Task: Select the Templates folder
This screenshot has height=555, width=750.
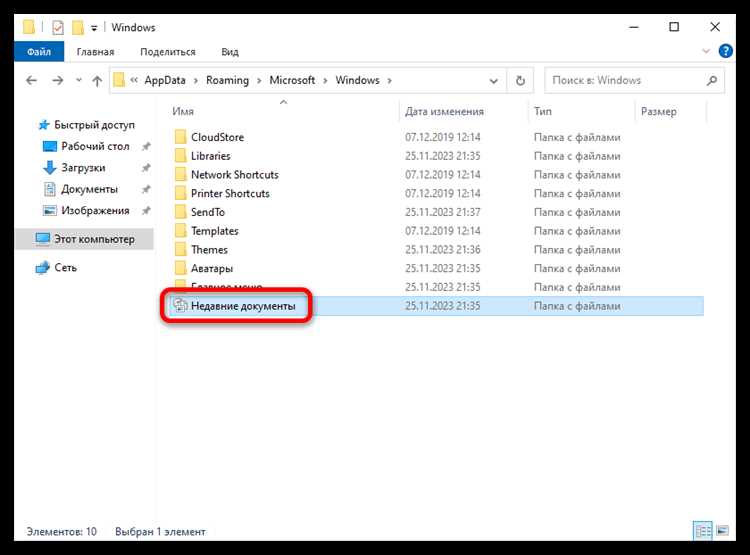Action: [x=214, y=231]
